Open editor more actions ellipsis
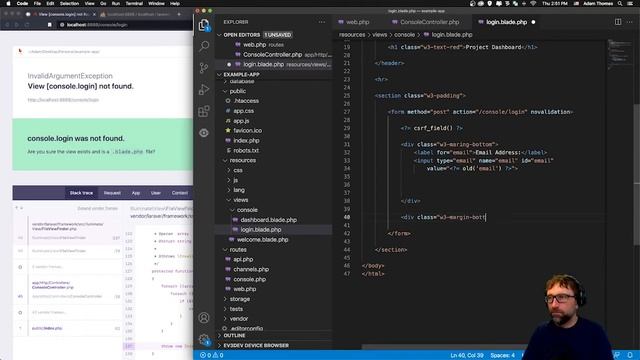Screen dimensions: 640x360 630,22
